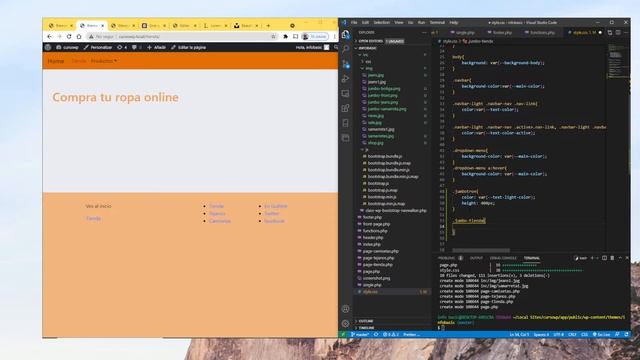Click Editar la página in WordPress admin bar
This screenshot has width=640, height=360.
[189, 47]
